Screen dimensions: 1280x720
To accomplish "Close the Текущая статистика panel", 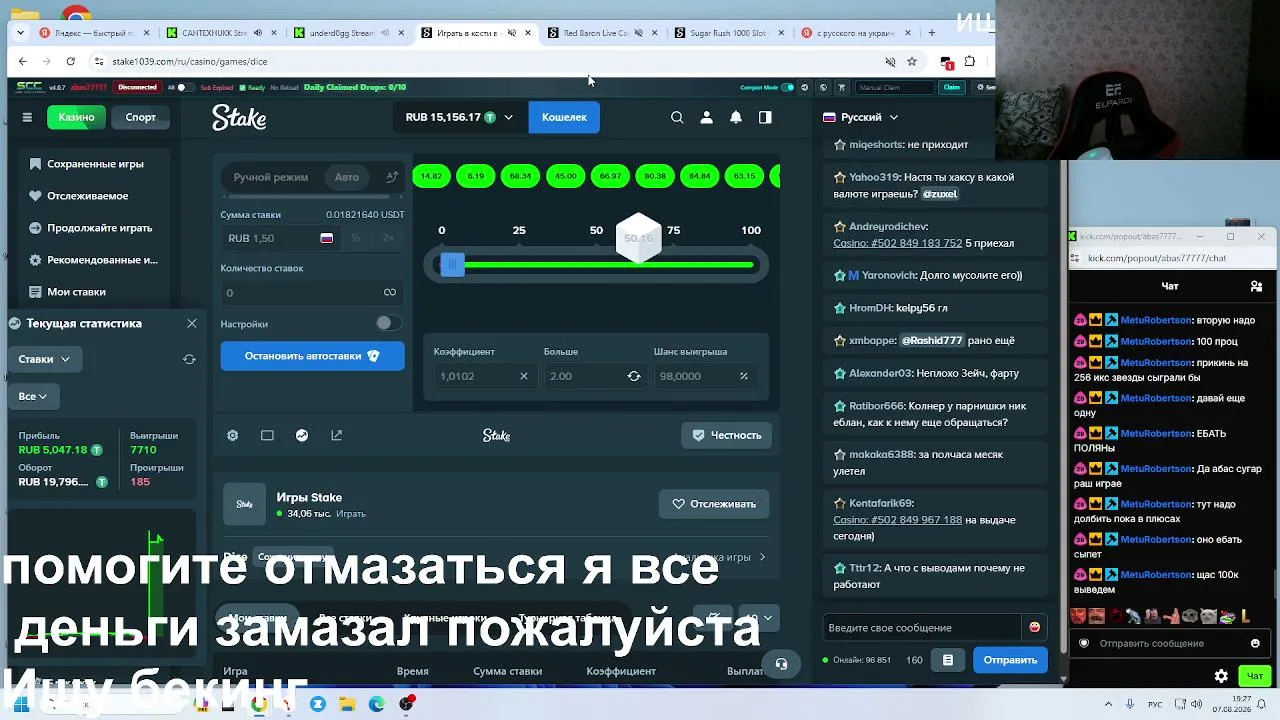I will pyautogui.click(x=192, y=323).
